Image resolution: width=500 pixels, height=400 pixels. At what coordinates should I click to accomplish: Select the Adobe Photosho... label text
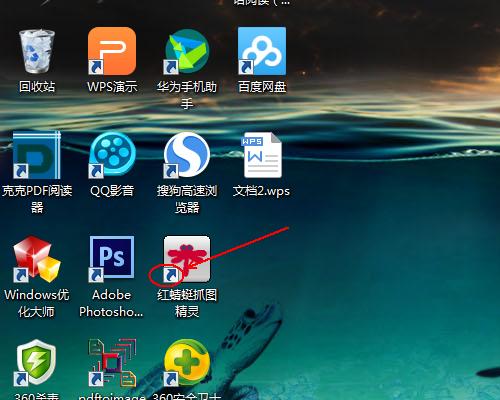coord(111,303)
